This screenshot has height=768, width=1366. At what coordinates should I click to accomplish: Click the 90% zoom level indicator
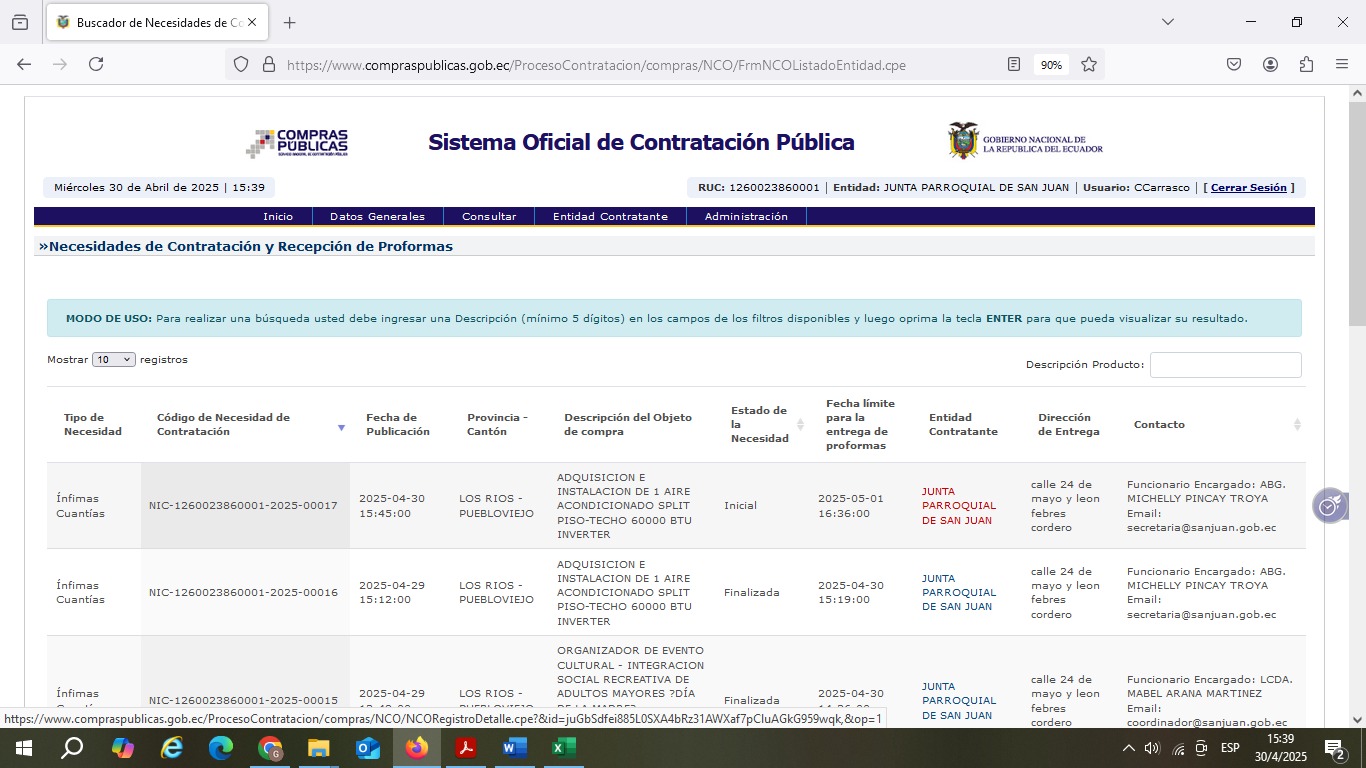(1051, 64)
